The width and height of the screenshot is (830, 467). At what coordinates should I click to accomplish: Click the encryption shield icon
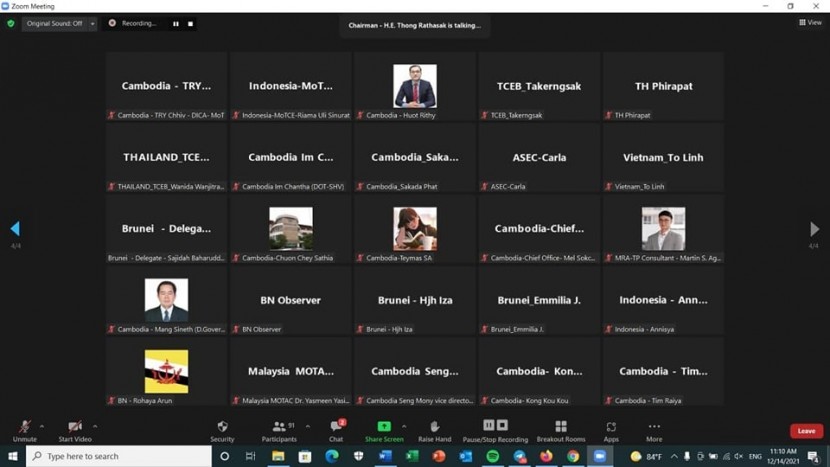tap(11, 23)
